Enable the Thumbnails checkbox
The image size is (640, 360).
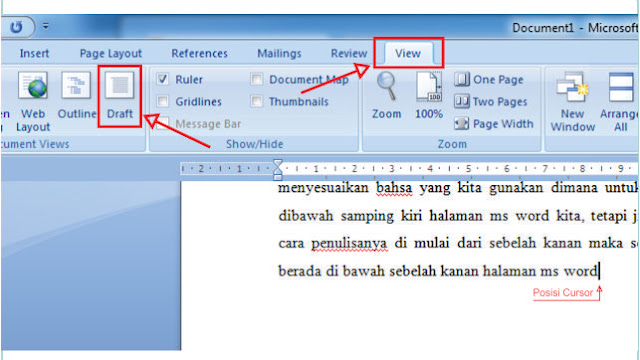click(x=257, y=101)
